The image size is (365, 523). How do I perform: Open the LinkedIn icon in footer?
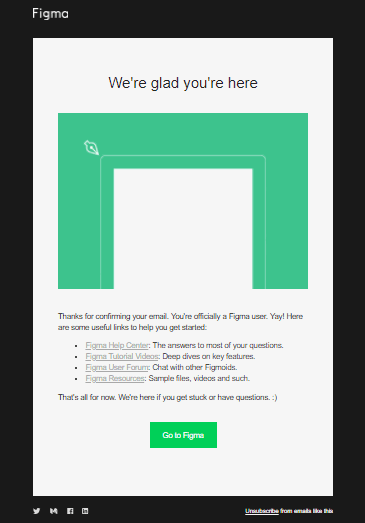[85, 511]
